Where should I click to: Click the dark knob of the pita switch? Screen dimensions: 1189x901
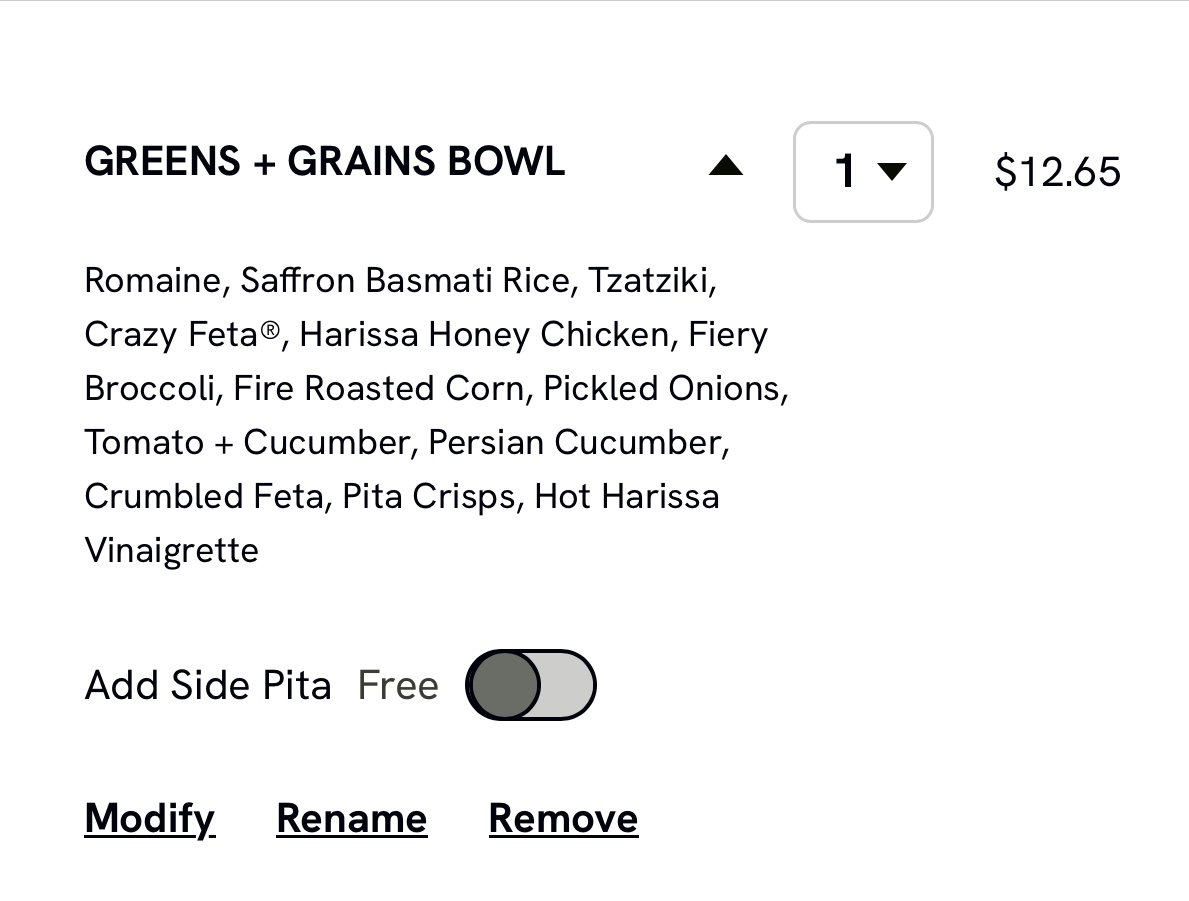pyautogui.click(x=504, y=685)
